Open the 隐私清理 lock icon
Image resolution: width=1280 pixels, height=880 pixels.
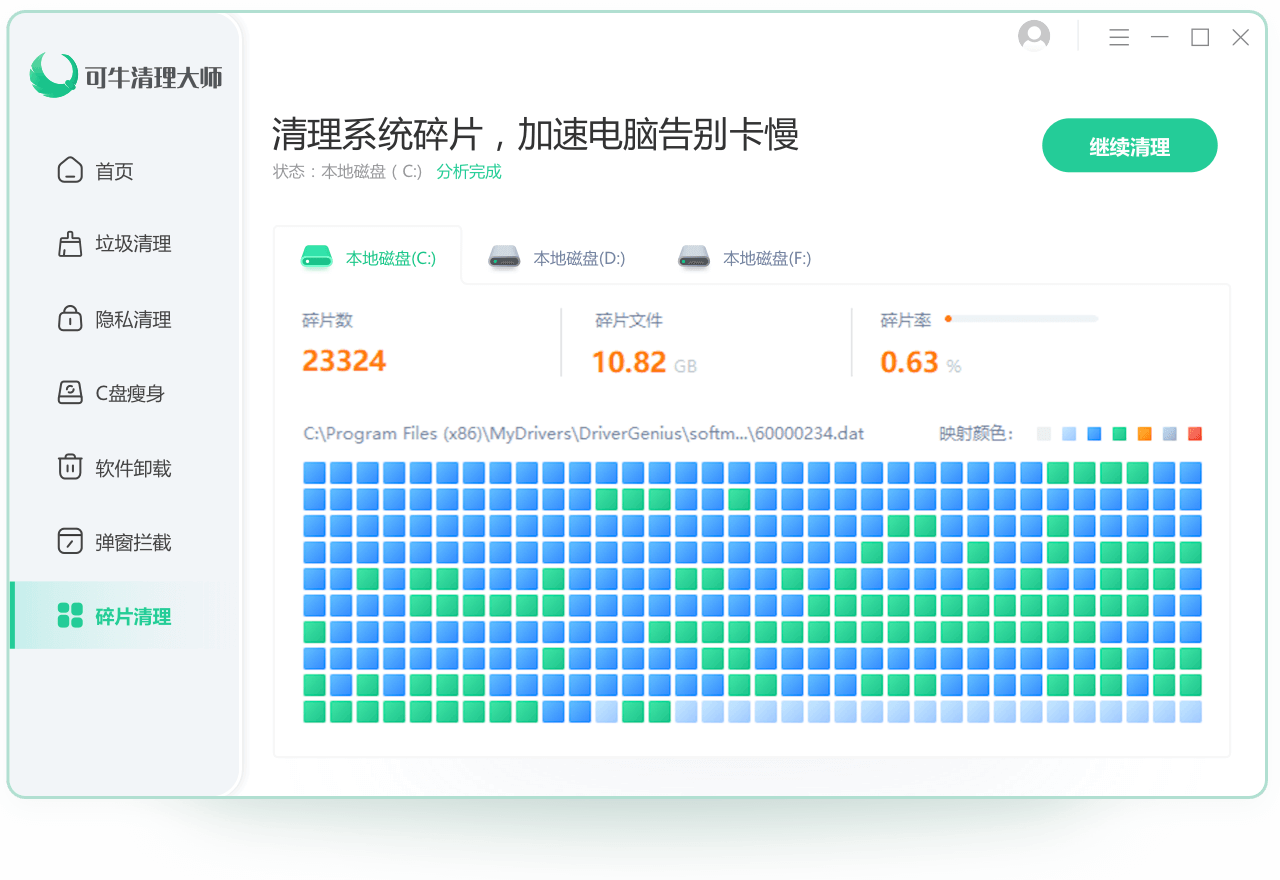pyautogui.click(x=70, y=319)
